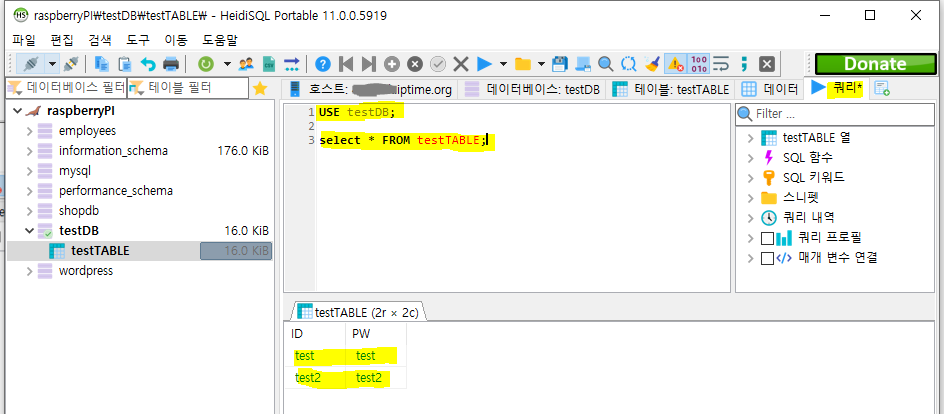Image resolution: width=944 pixels, height=414 pixels.
Task: Click the add new query tab icon
Action: (x=882, y=88)
